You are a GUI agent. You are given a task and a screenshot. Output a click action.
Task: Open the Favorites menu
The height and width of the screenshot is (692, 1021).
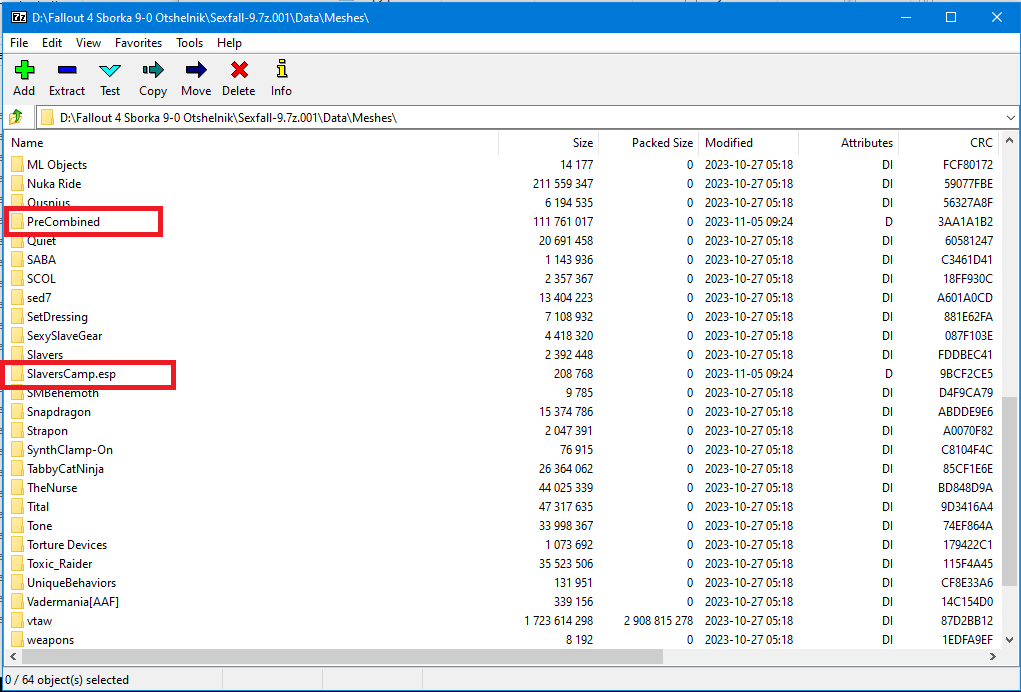tap(138, 43)
